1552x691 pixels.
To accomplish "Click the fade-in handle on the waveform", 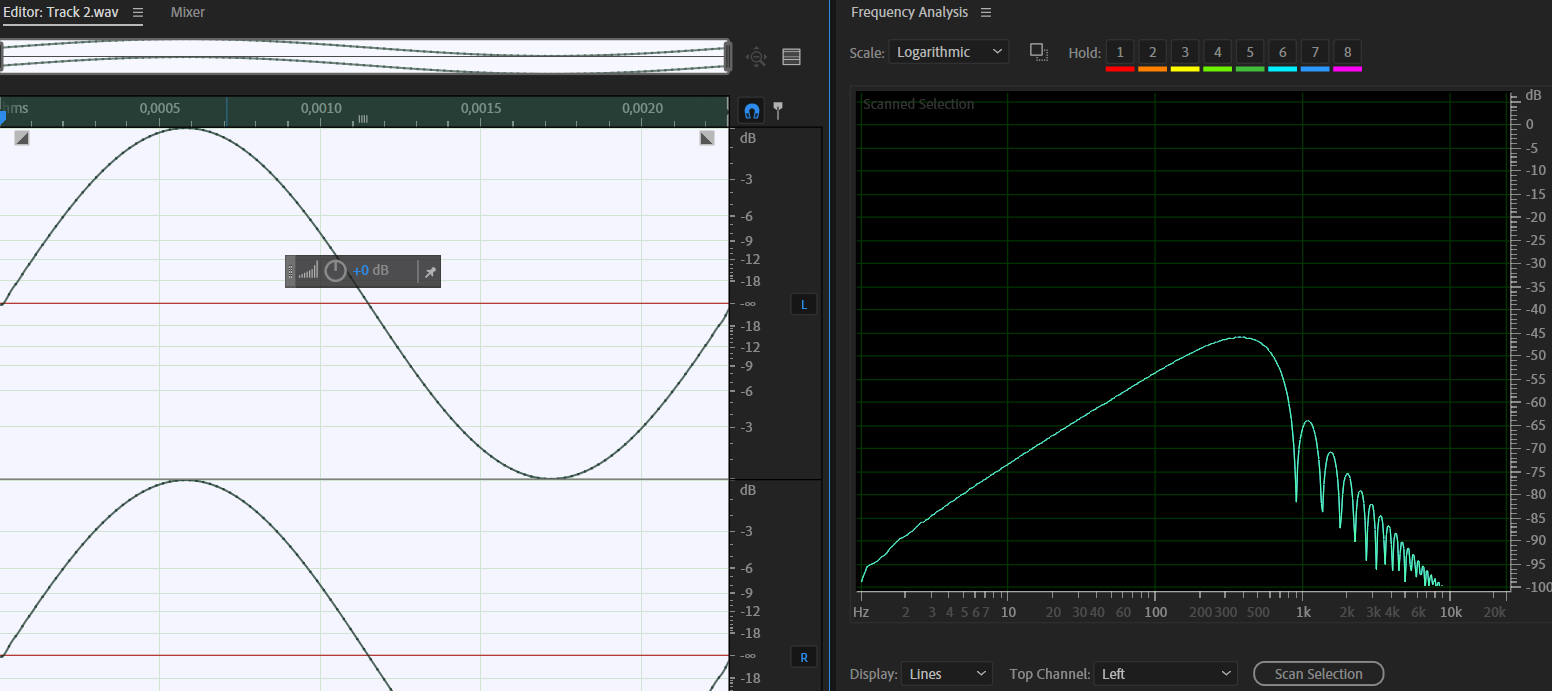I will (x=22, y=138).
